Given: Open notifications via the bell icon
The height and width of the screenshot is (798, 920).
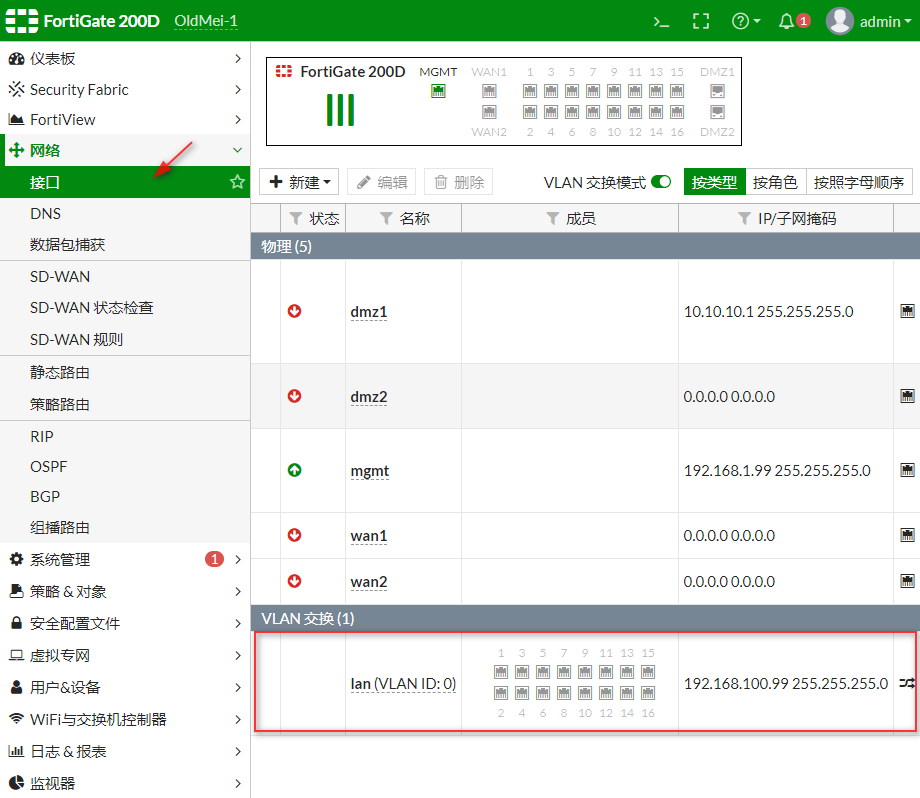Looking at the screenshot, I should click(786, 20).
